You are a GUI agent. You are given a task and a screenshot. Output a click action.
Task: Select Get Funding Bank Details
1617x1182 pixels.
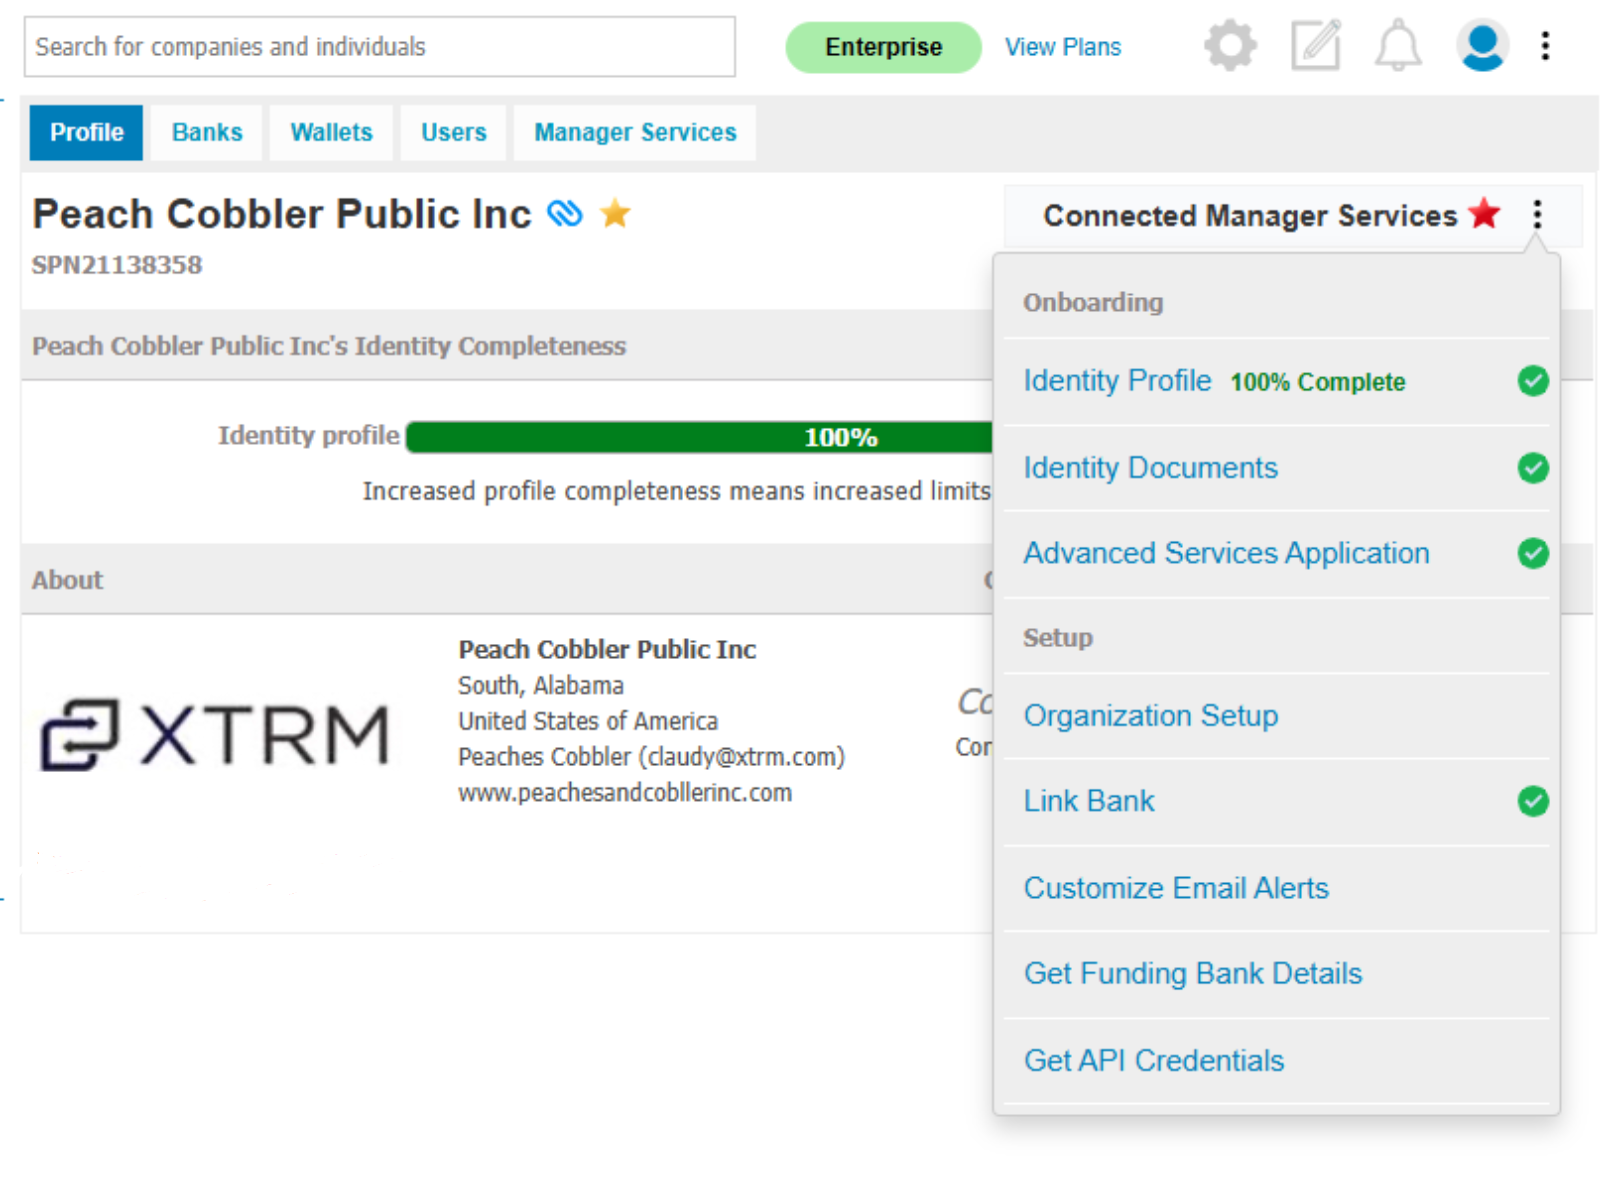pos(1192,974)
